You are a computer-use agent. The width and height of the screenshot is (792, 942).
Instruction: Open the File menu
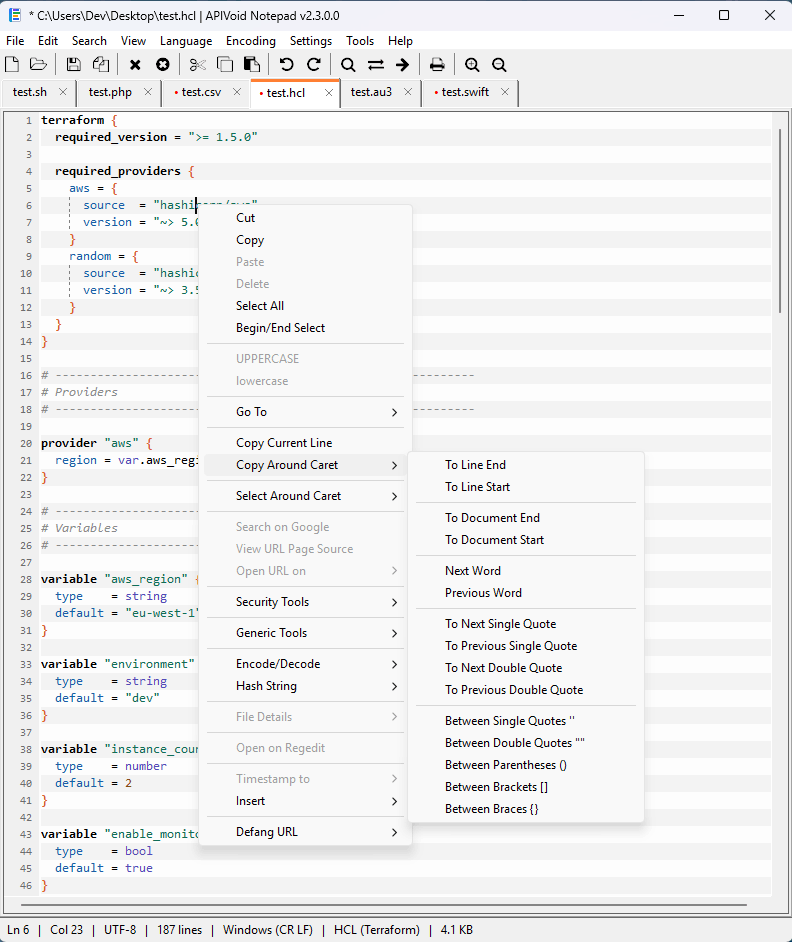click(15, 41)
